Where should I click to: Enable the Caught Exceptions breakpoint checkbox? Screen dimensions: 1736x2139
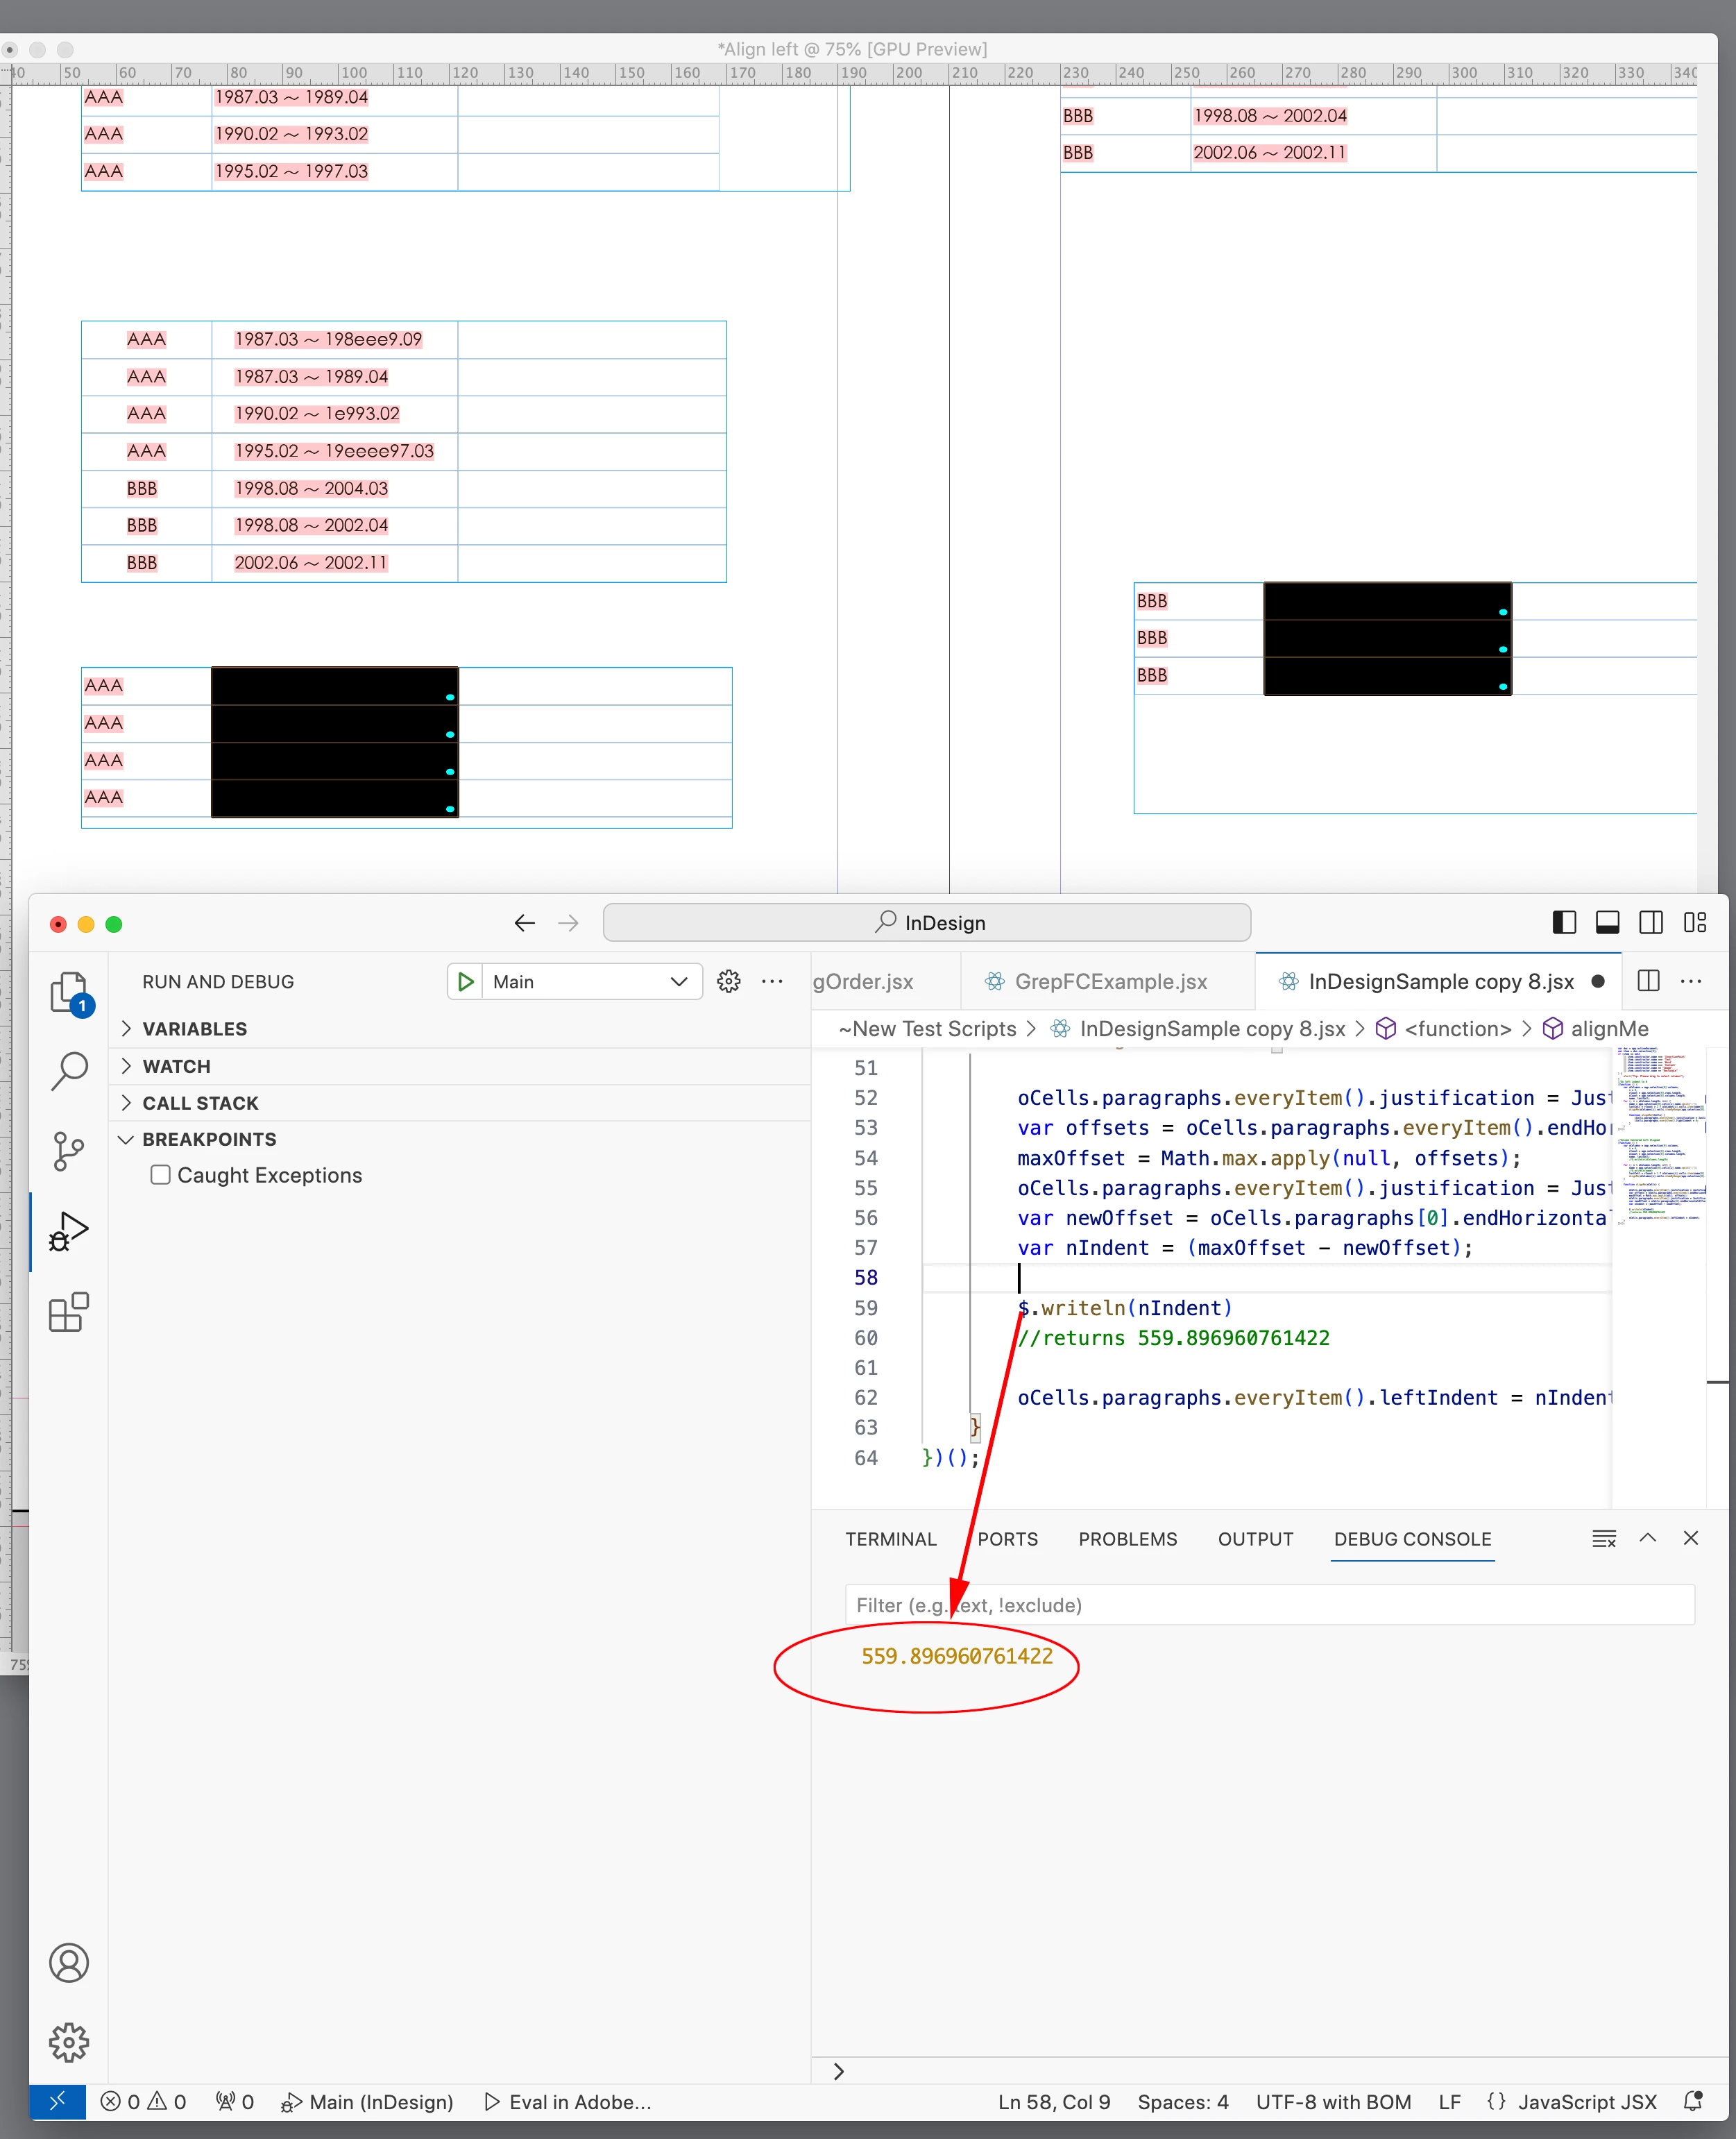(160, 1175)
